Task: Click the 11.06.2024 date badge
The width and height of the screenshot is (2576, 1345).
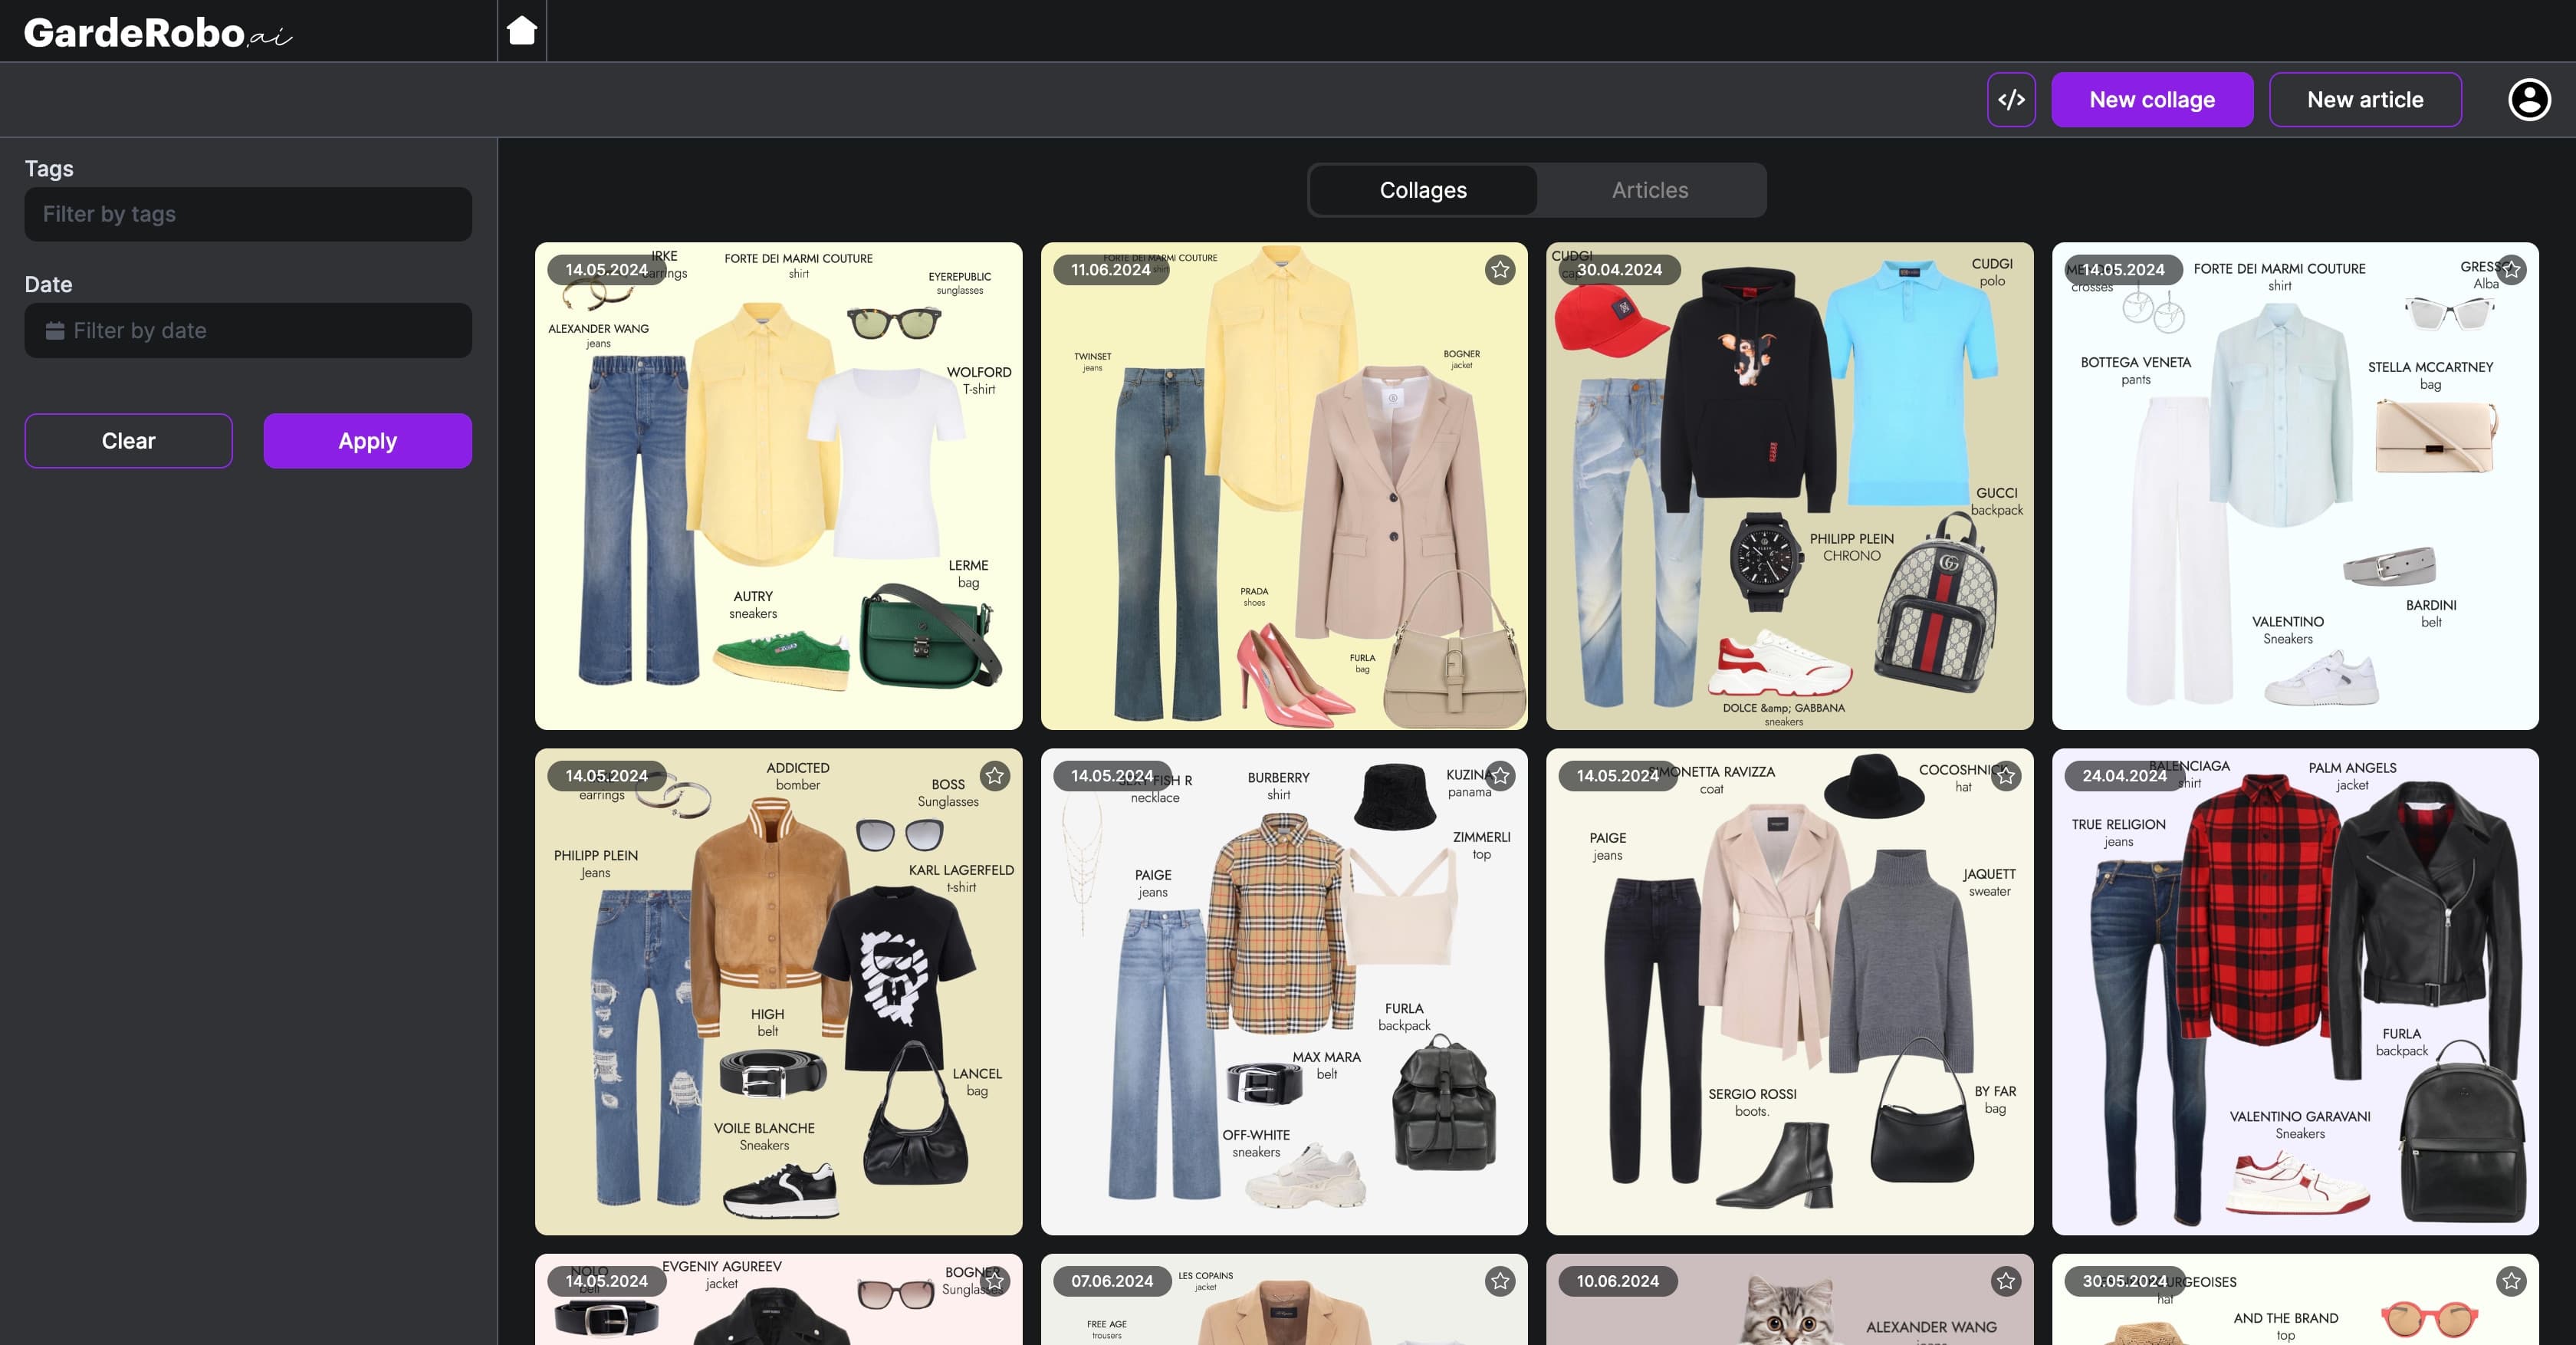Action: tap(1111, 270)
